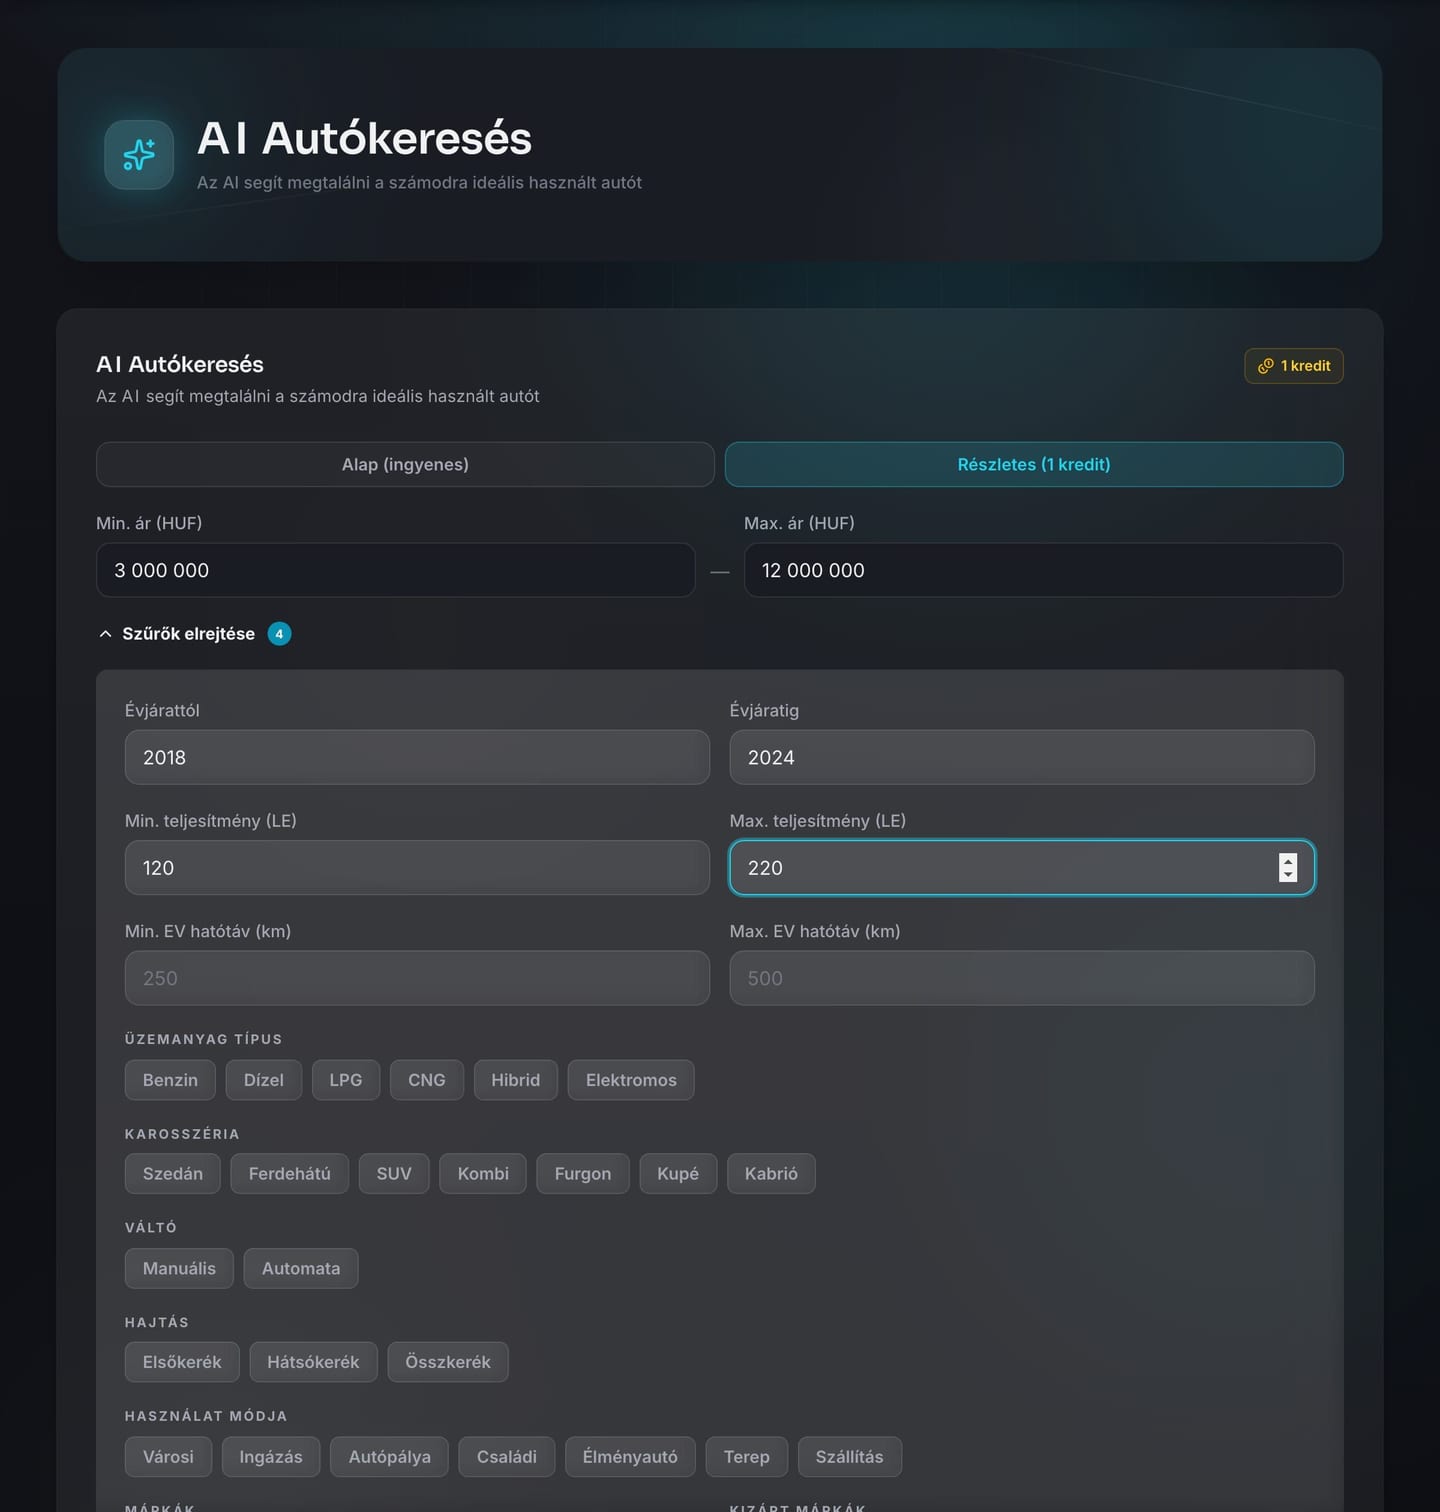Click the sparkle AI logo icon
Screen dimensions: 1440x1512
(x=139, y=155)
